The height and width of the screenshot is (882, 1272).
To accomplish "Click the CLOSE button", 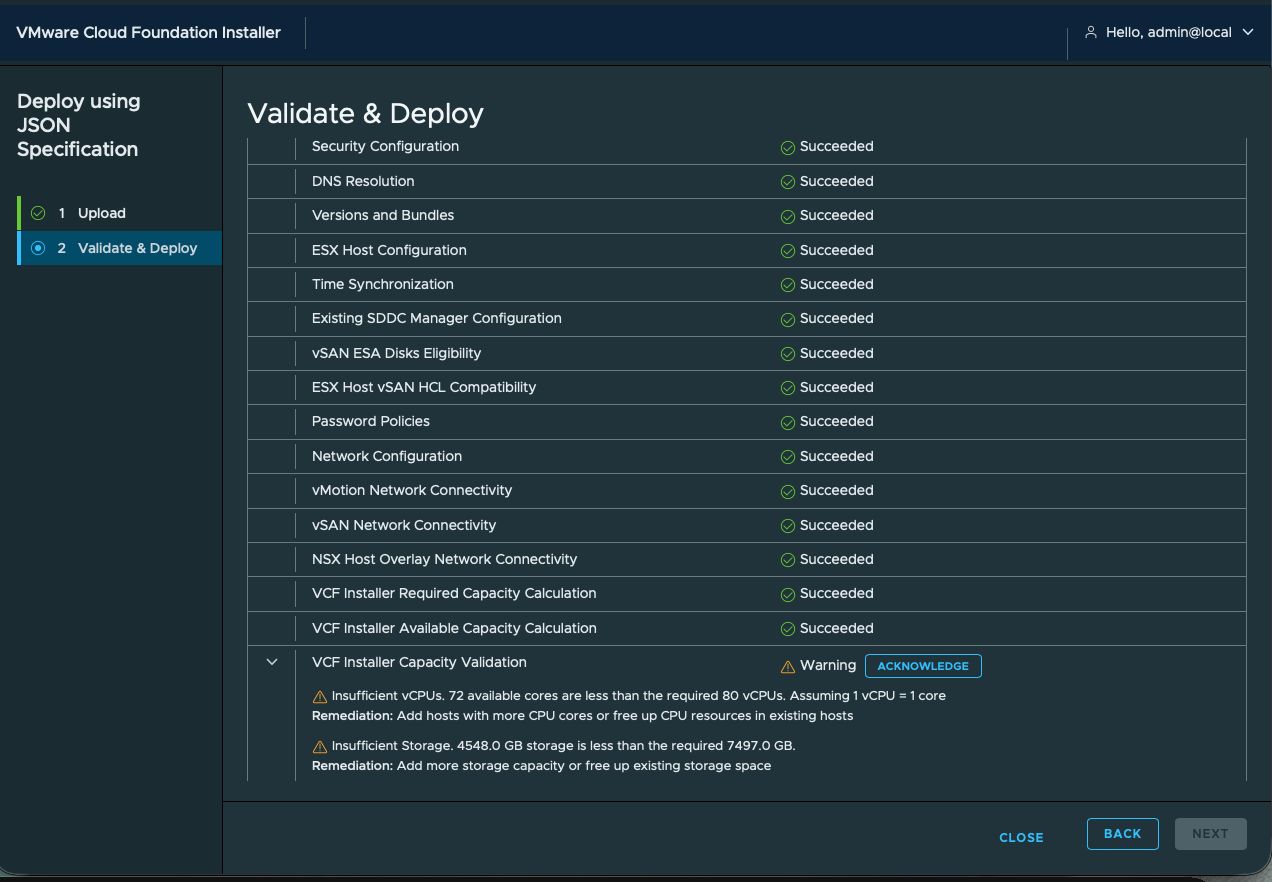I will pos(1021,837).
